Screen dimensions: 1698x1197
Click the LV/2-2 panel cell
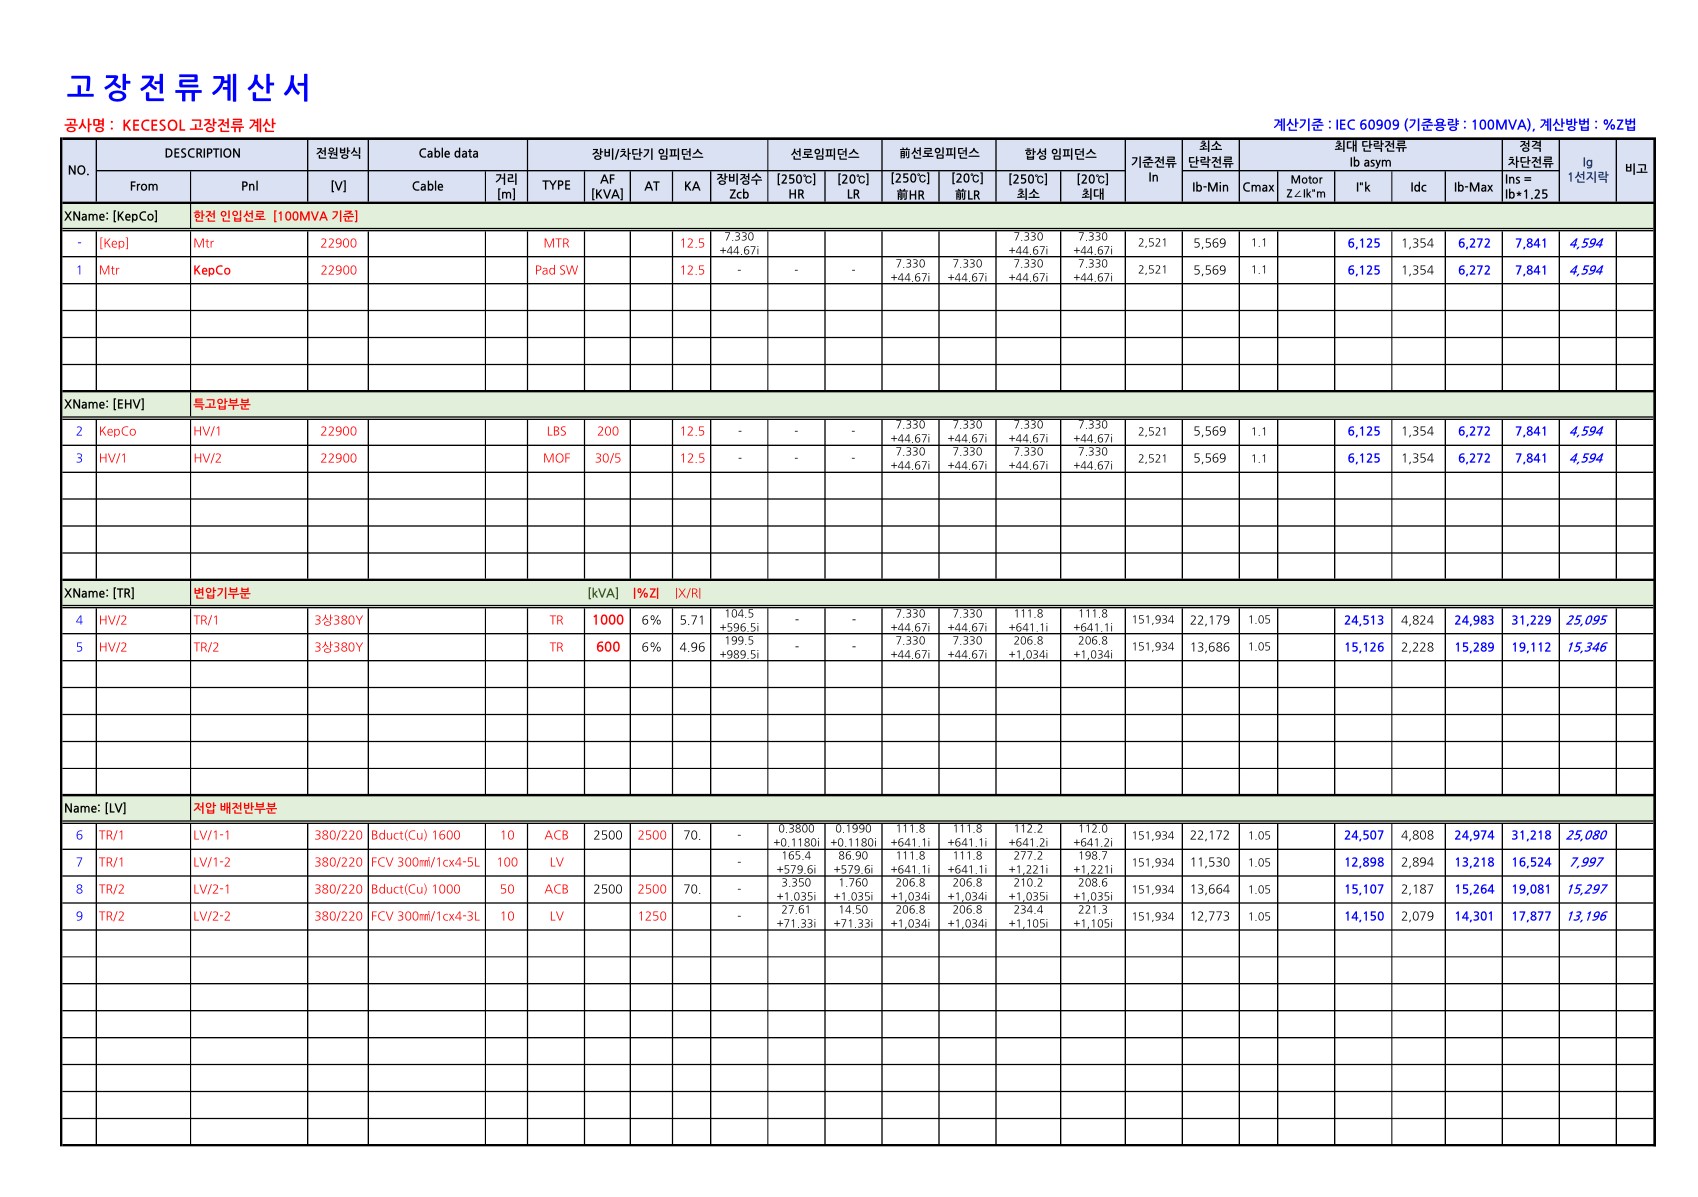click(249, 916)
